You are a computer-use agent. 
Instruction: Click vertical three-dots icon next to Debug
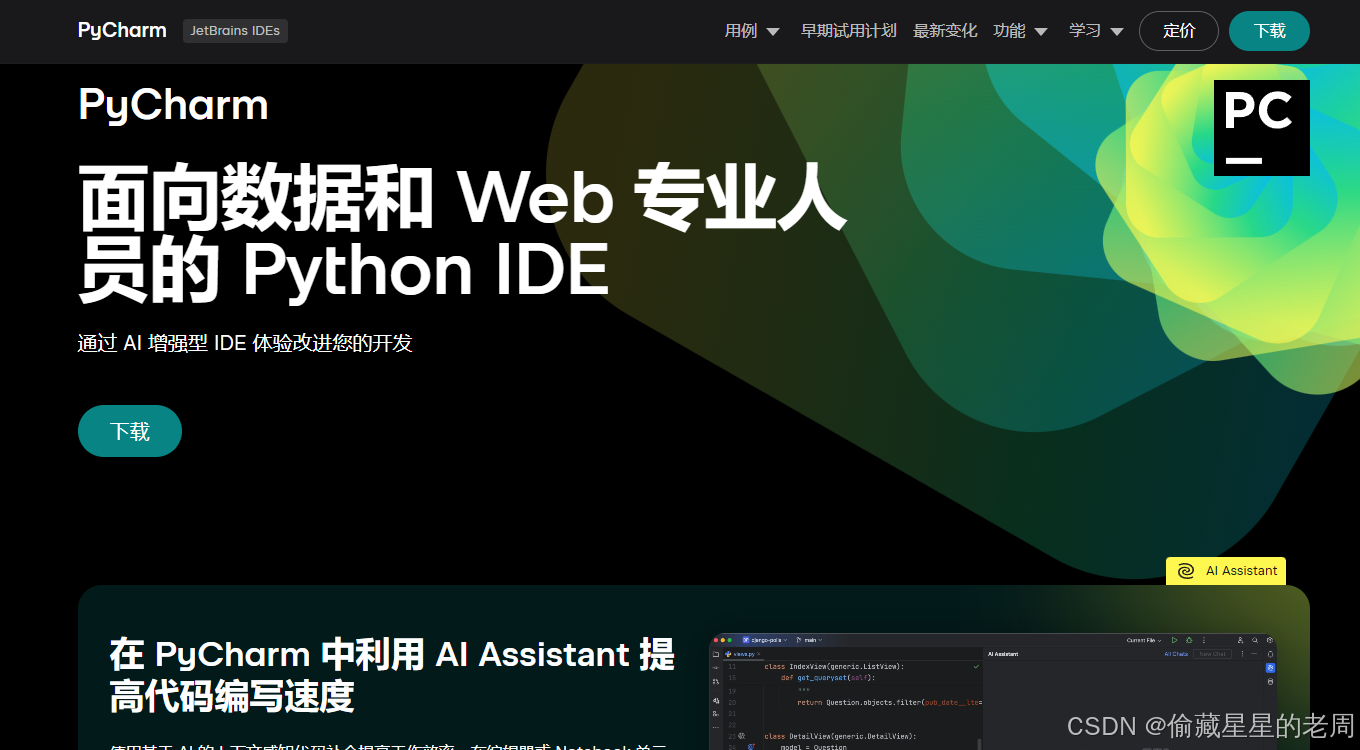click(1204, 640)
